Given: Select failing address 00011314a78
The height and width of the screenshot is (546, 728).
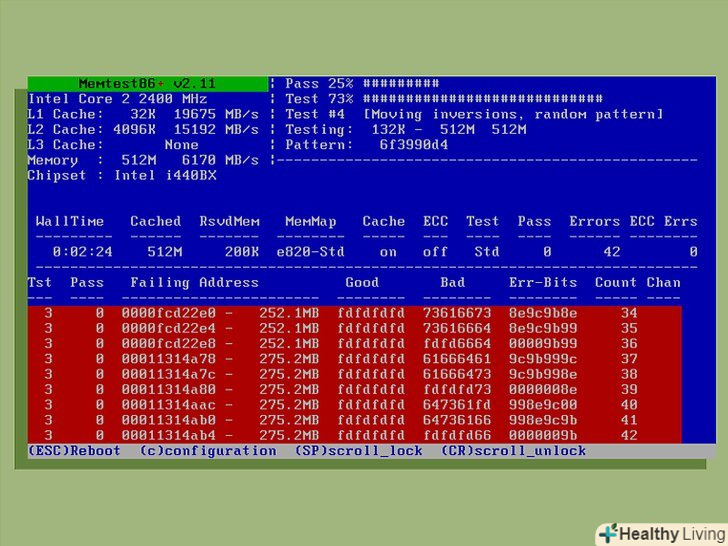Looking at the screenshot, I should (169, 359).
